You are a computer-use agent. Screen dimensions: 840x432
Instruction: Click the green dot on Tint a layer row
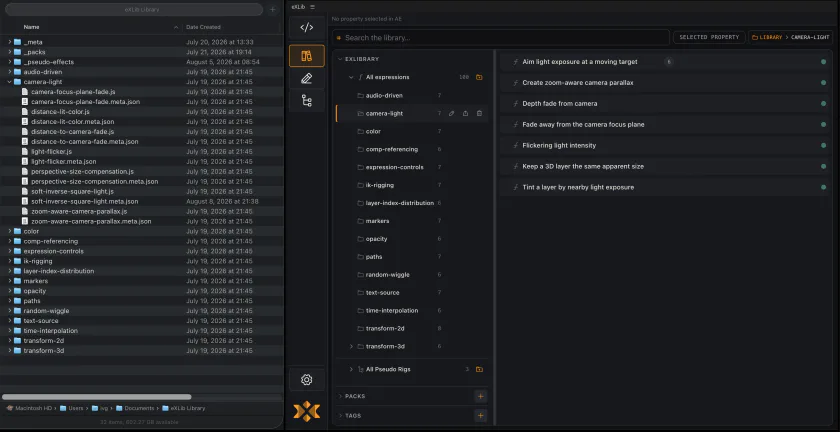[823, 187]
